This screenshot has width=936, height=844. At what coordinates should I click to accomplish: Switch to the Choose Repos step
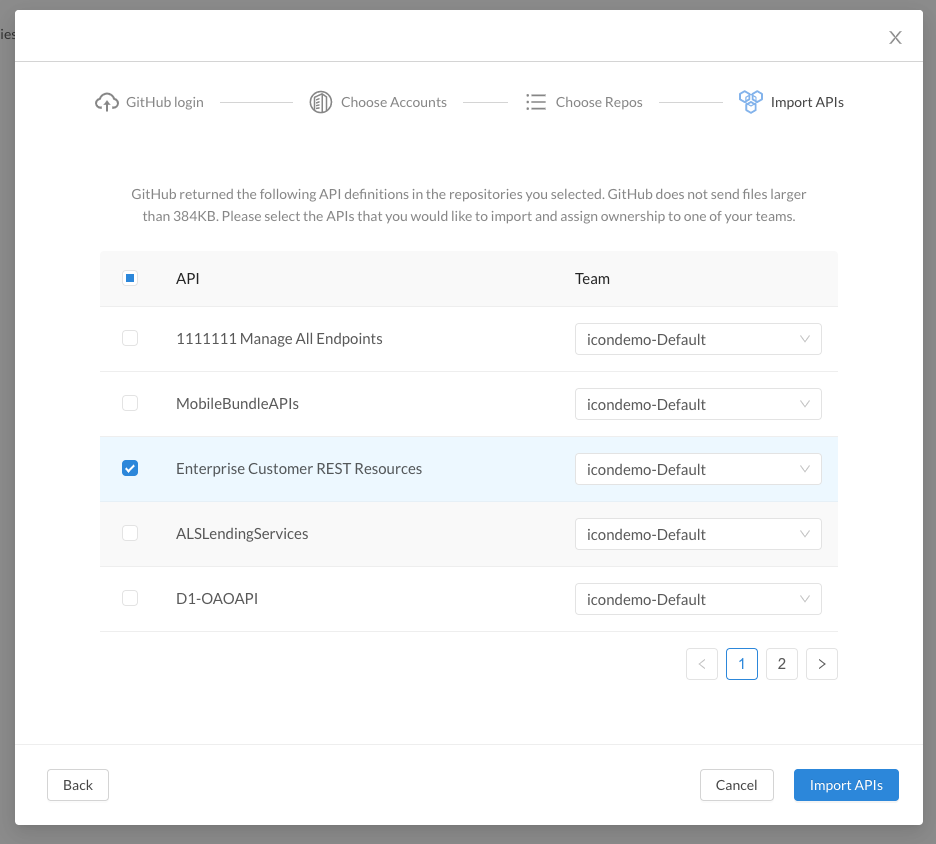598,102
